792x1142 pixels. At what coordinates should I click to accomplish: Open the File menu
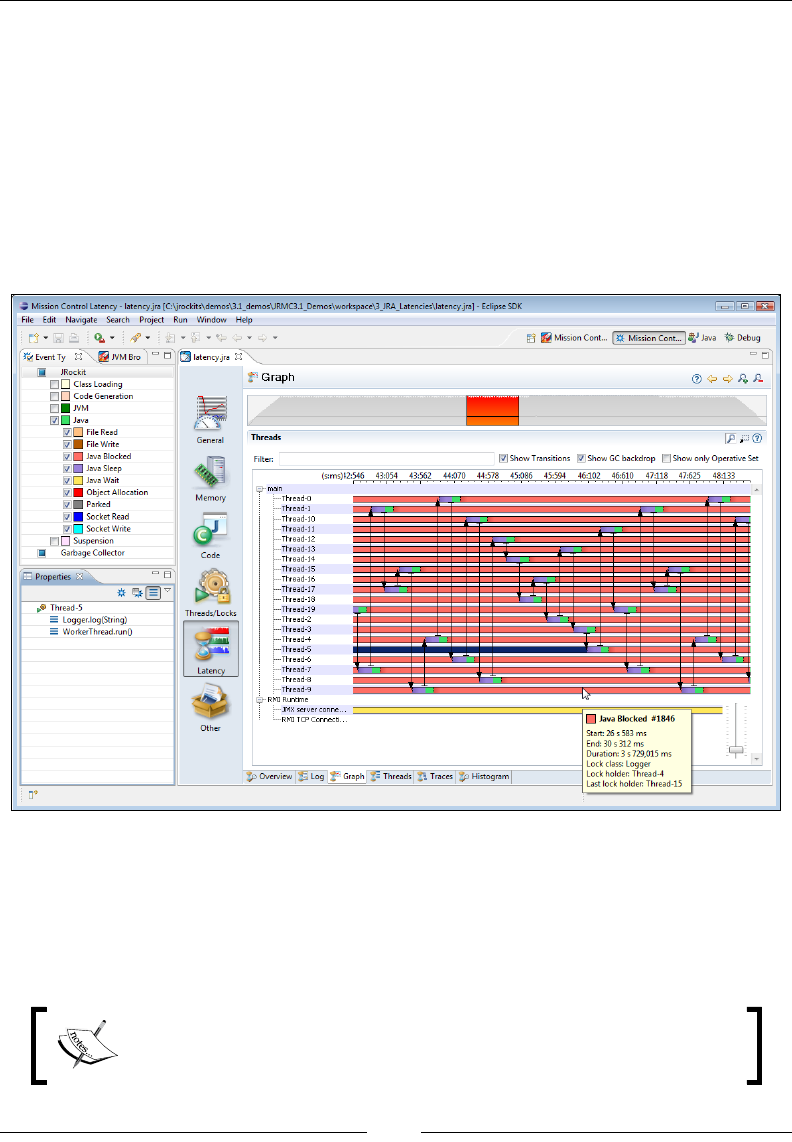click(x=28, y=320)
